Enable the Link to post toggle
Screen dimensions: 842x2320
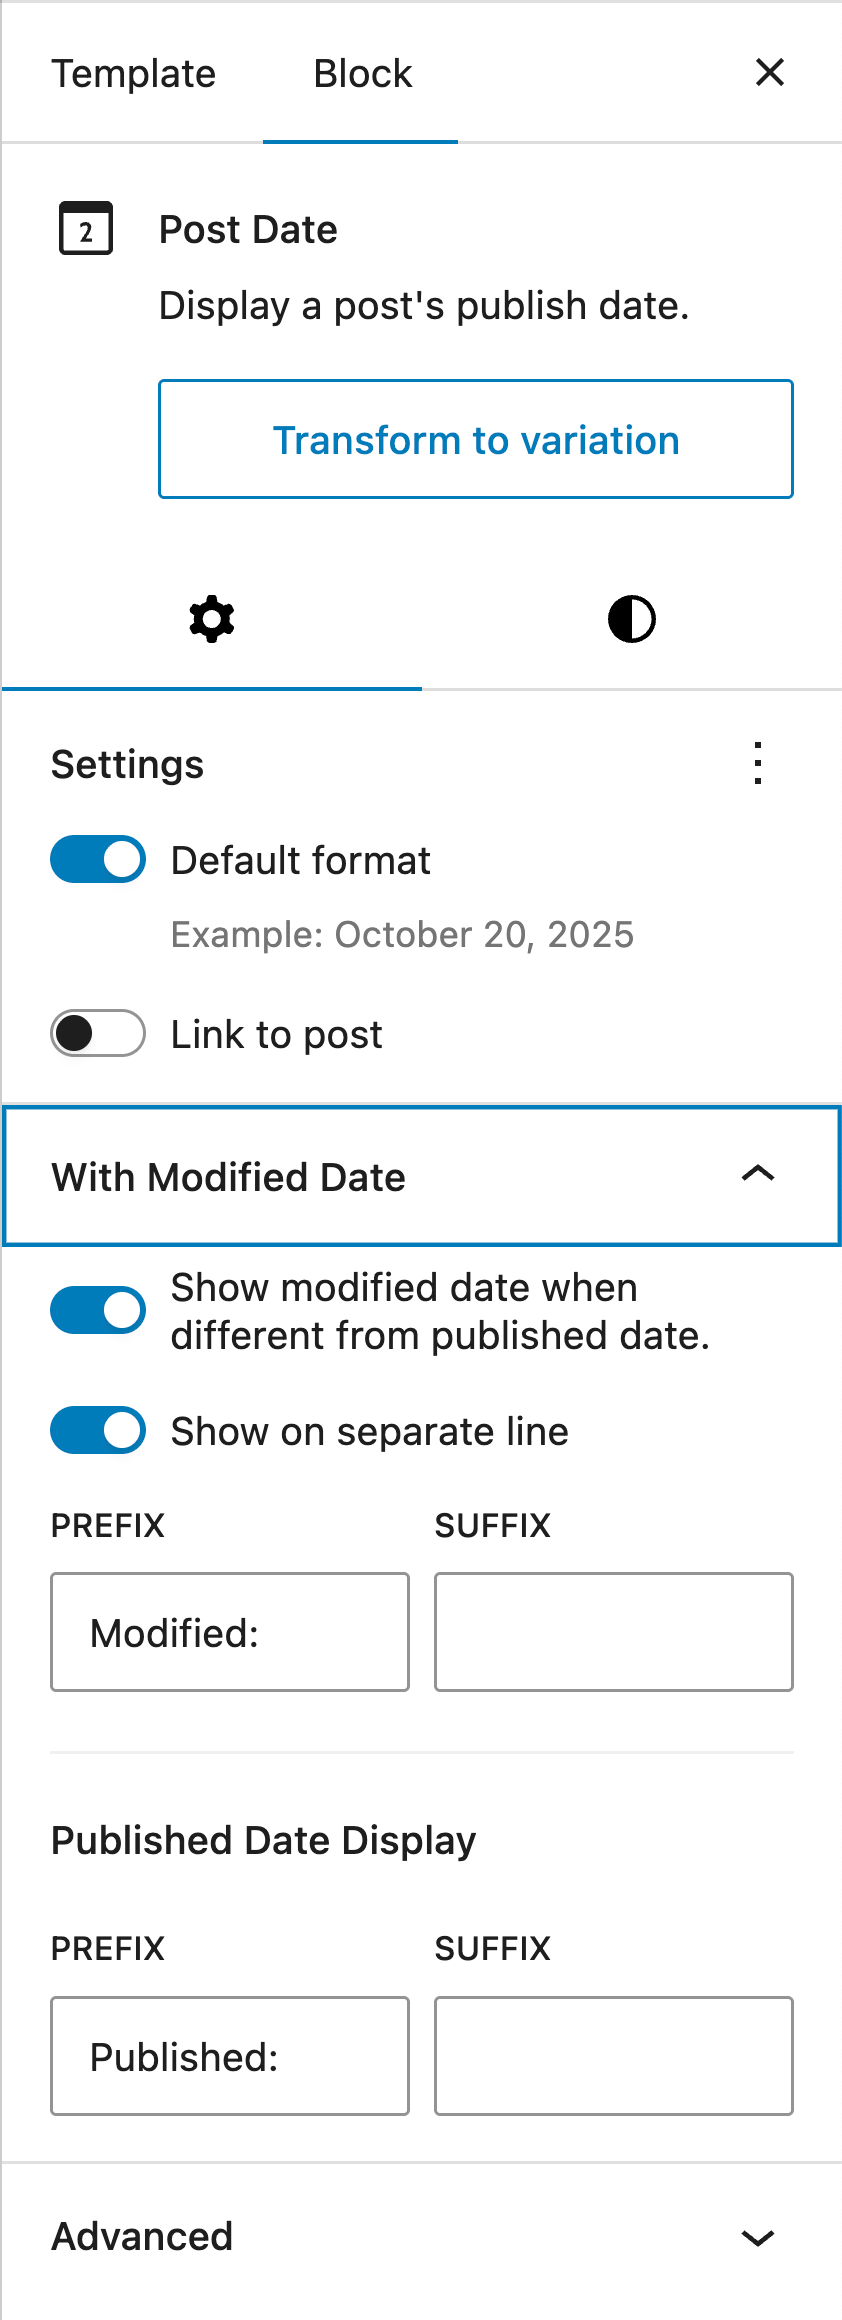[x=97, y=1034]
